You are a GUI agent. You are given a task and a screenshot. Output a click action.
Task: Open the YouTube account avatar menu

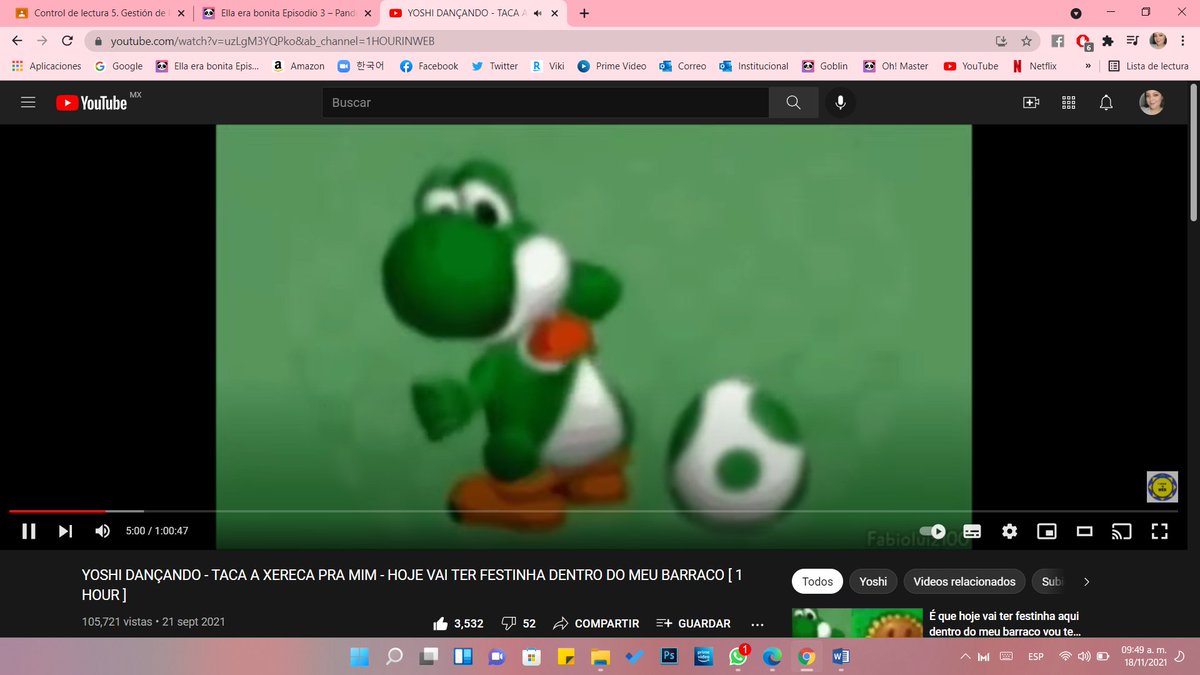click(1152, 103)
